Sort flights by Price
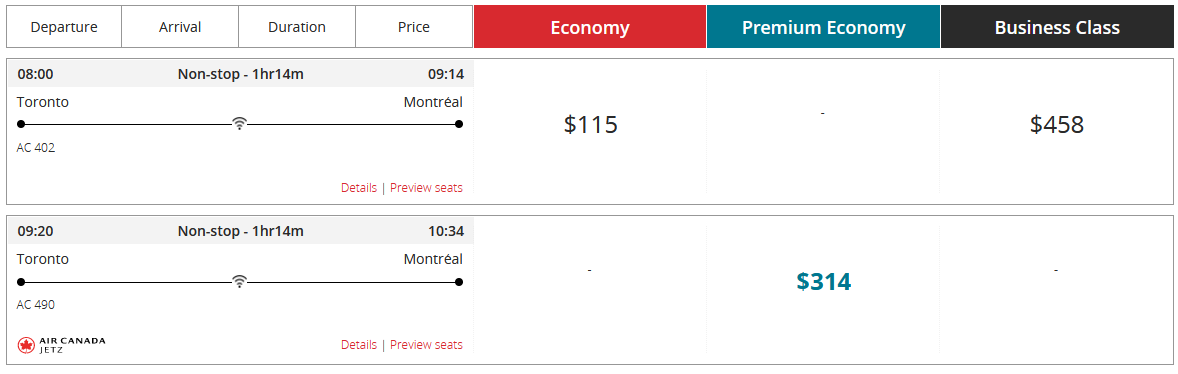 414,27
